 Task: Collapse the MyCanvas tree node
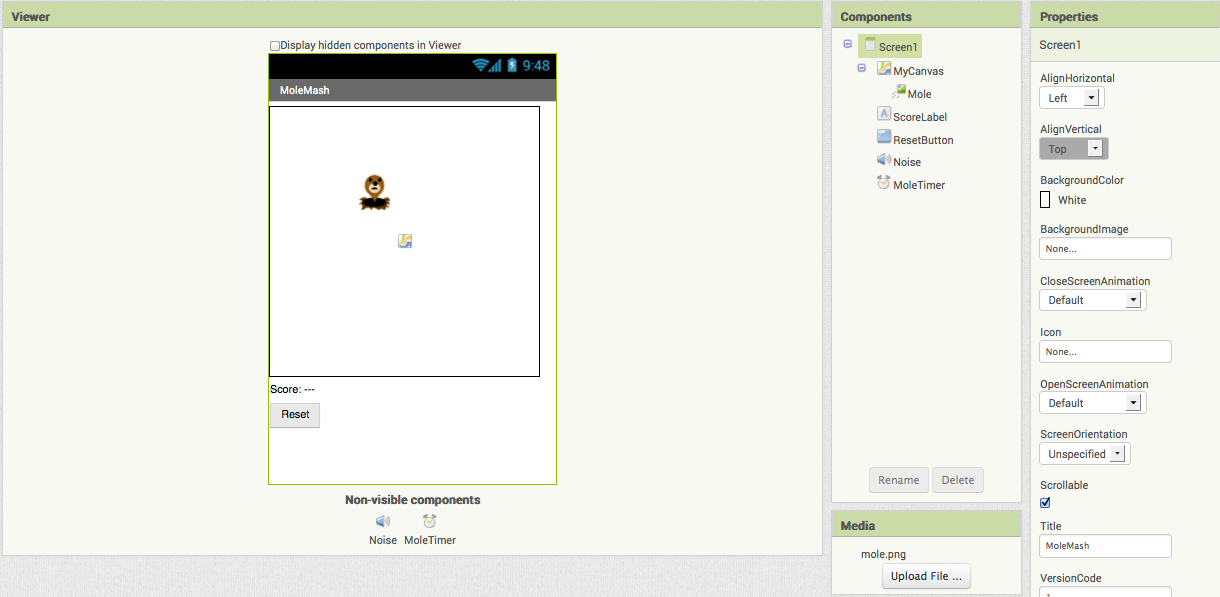[x=862, y=68]
